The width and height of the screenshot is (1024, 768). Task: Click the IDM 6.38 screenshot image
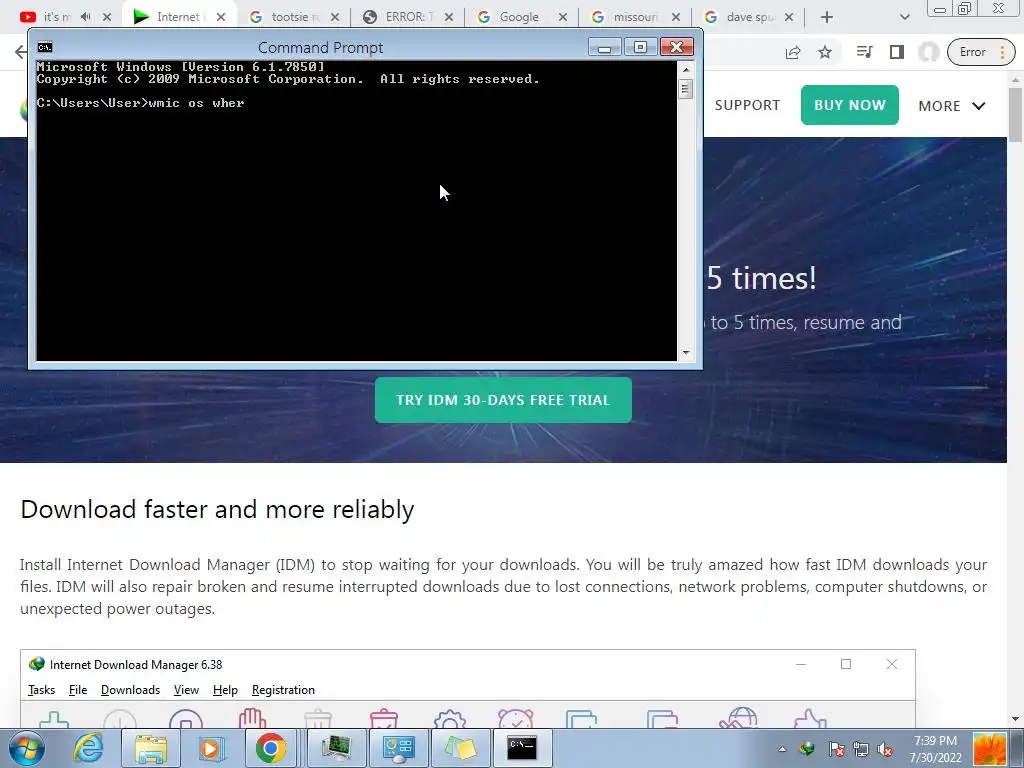(468, 688)
